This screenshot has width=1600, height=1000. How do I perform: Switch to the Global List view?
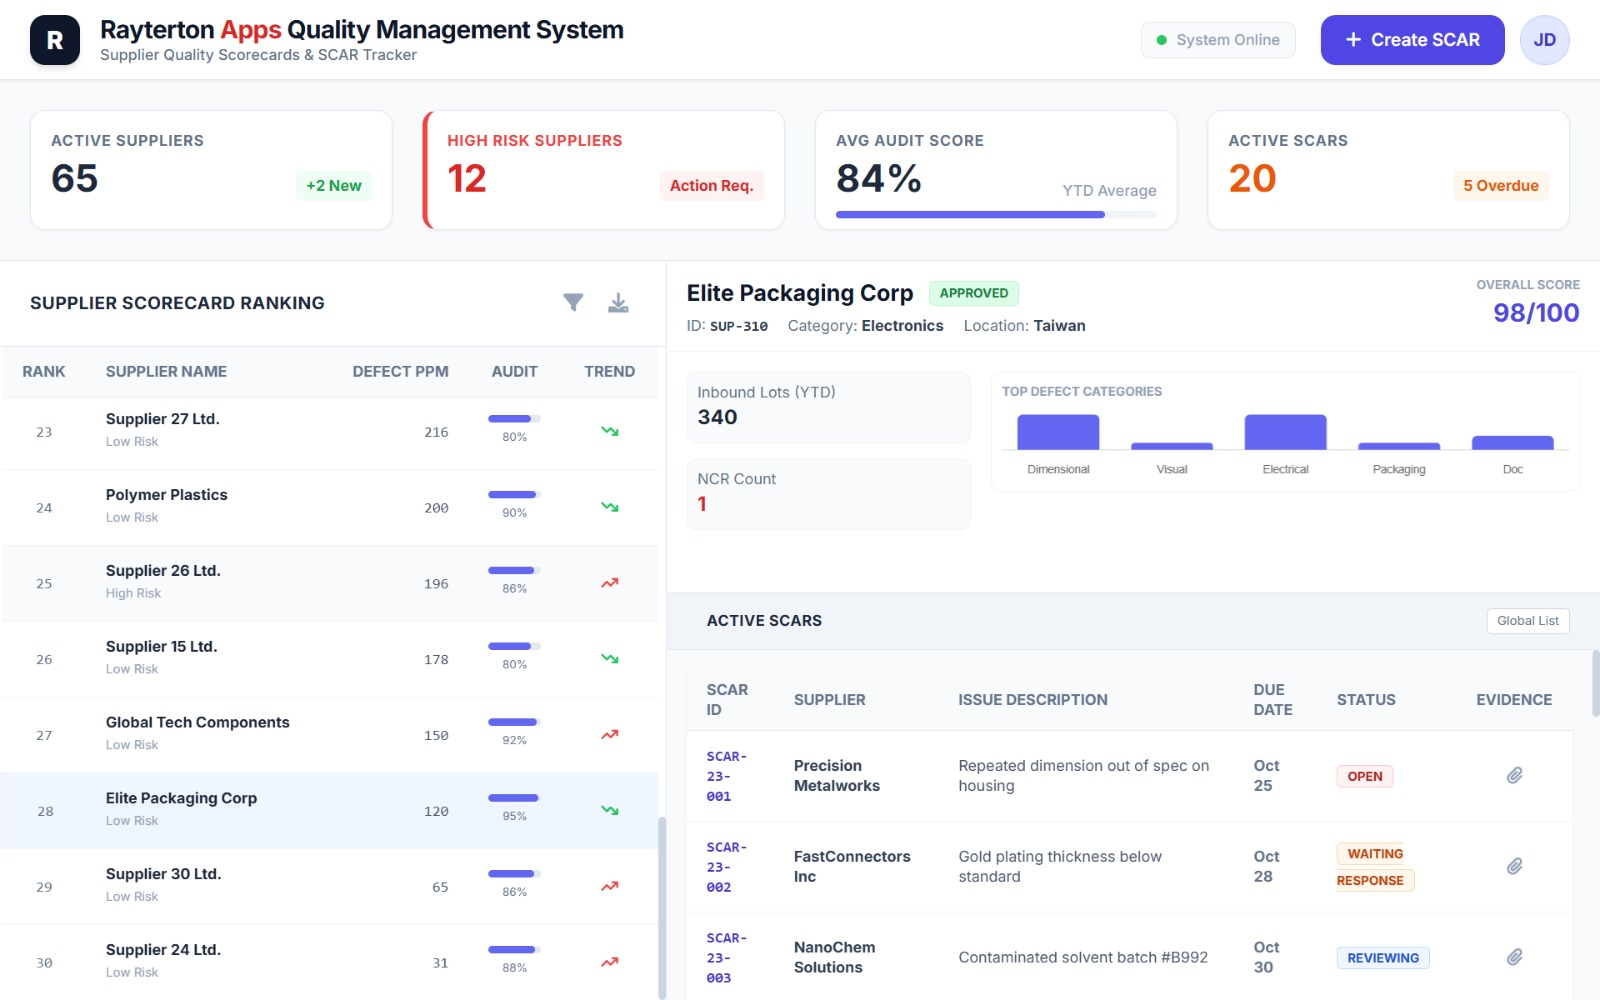1527,620
